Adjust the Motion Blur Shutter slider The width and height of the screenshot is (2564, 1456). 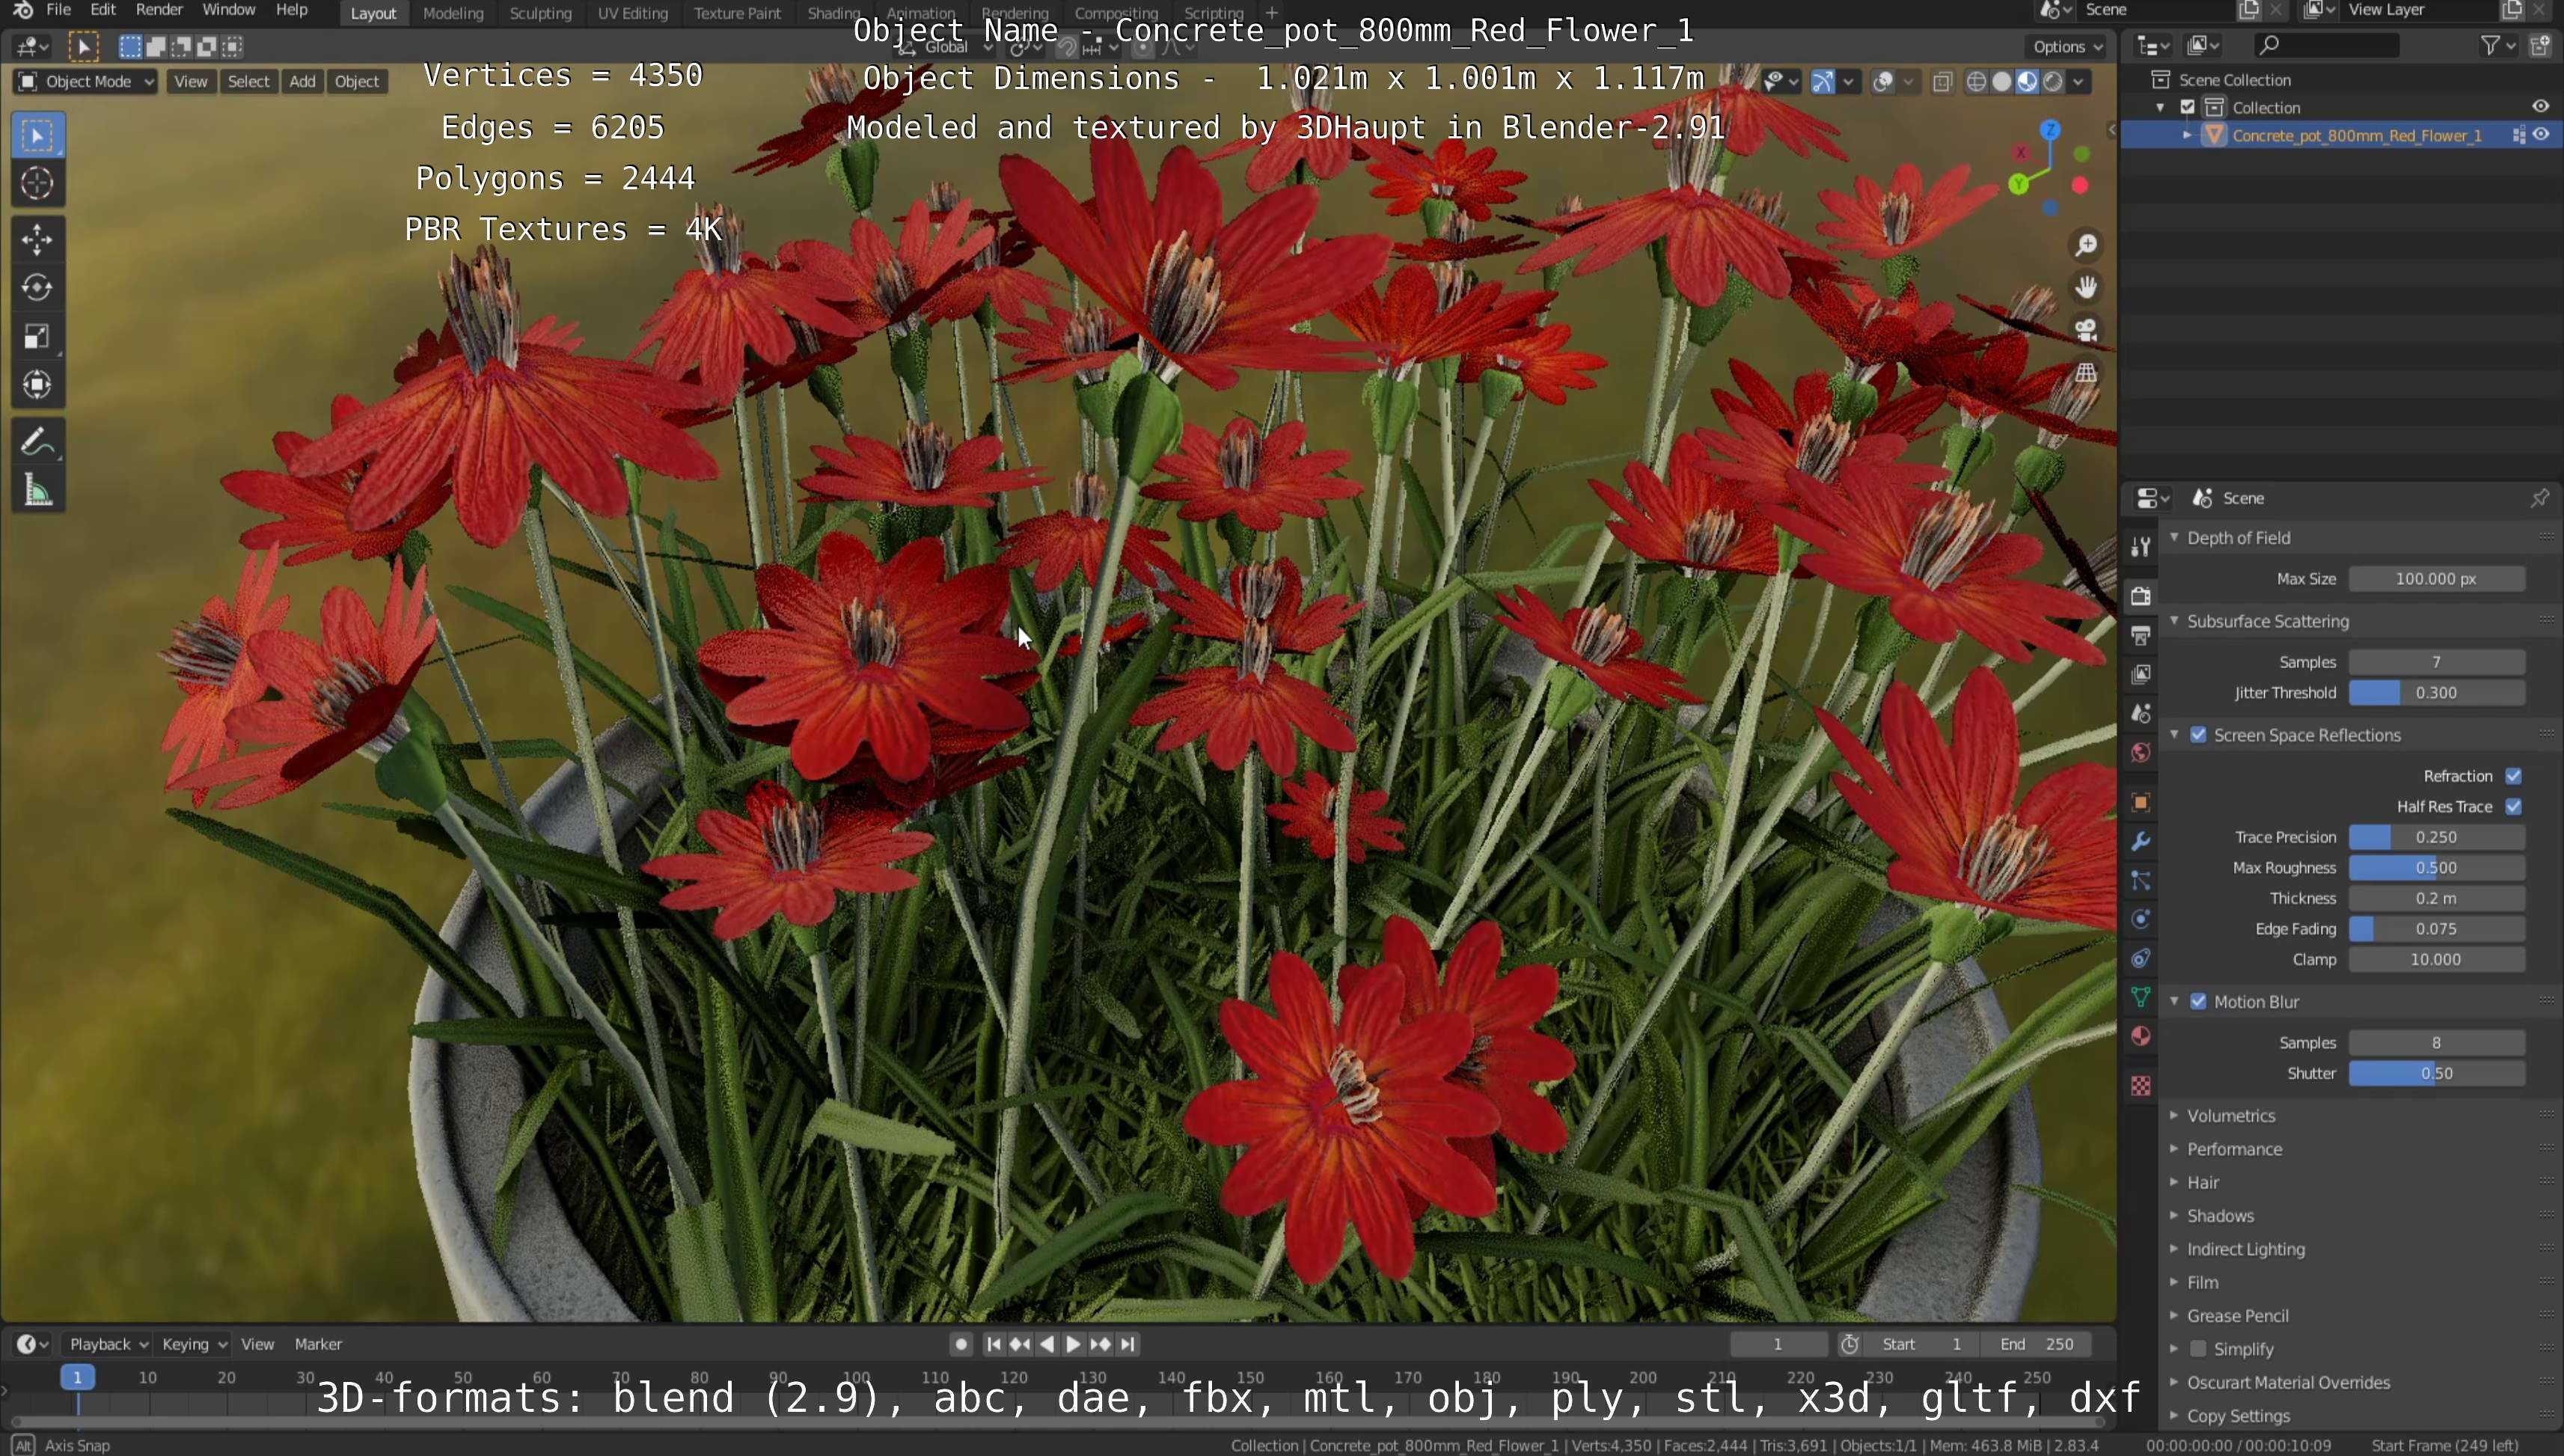click(x=2436, y=1073)
